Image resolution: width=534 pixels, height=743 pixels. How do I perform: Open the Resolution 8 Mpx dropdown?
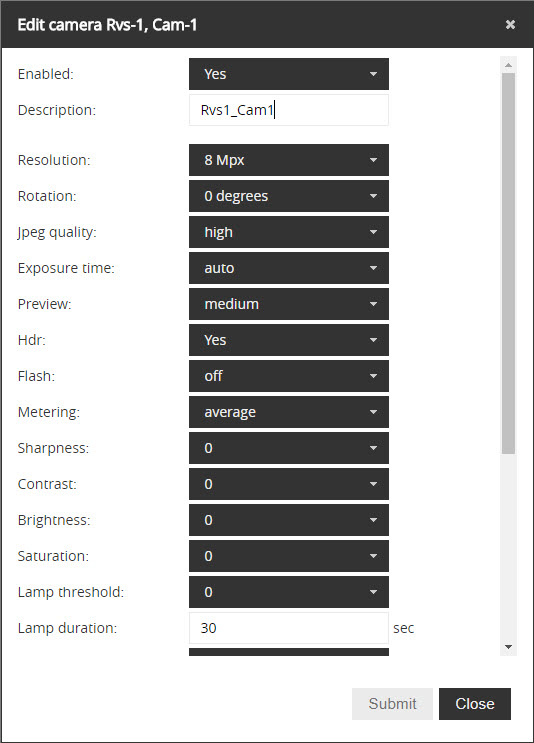[289, 160]
